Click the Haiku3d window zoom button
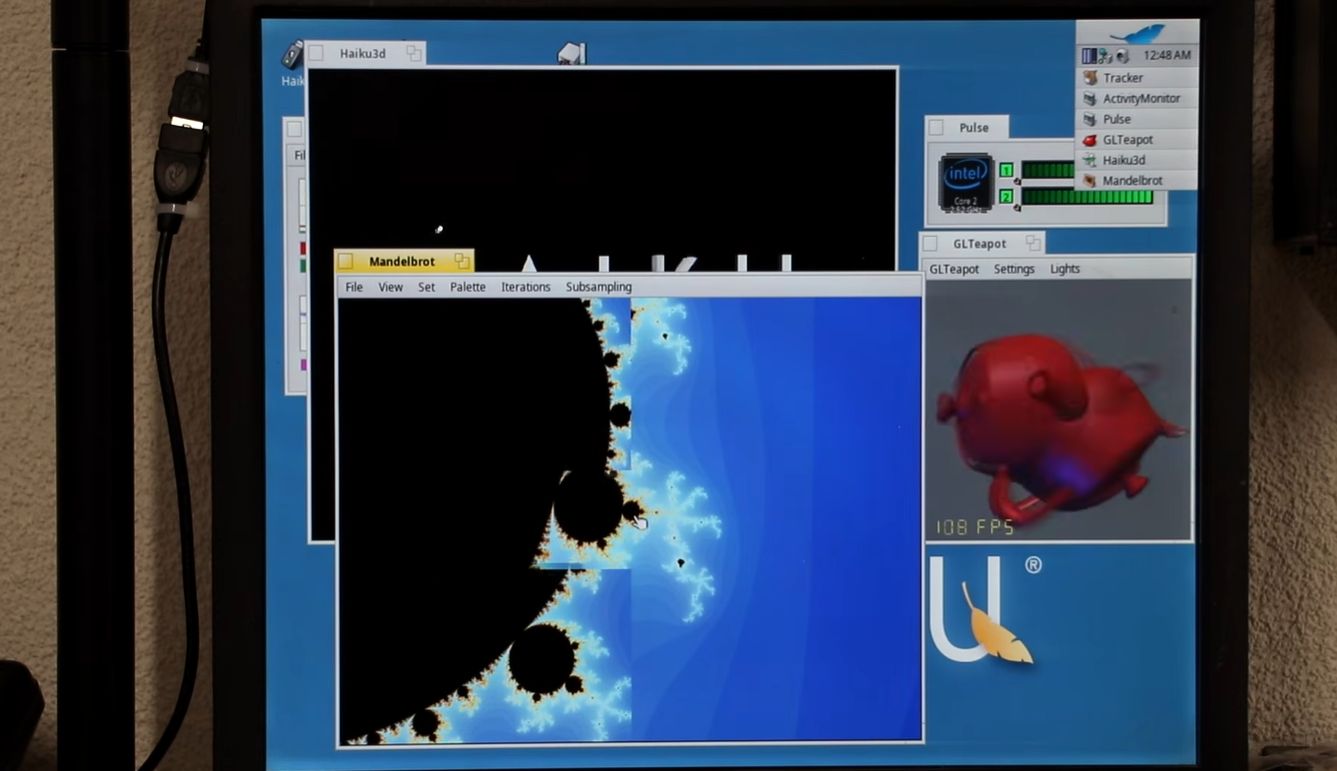The image size is (1337, 771). (413, 53)
